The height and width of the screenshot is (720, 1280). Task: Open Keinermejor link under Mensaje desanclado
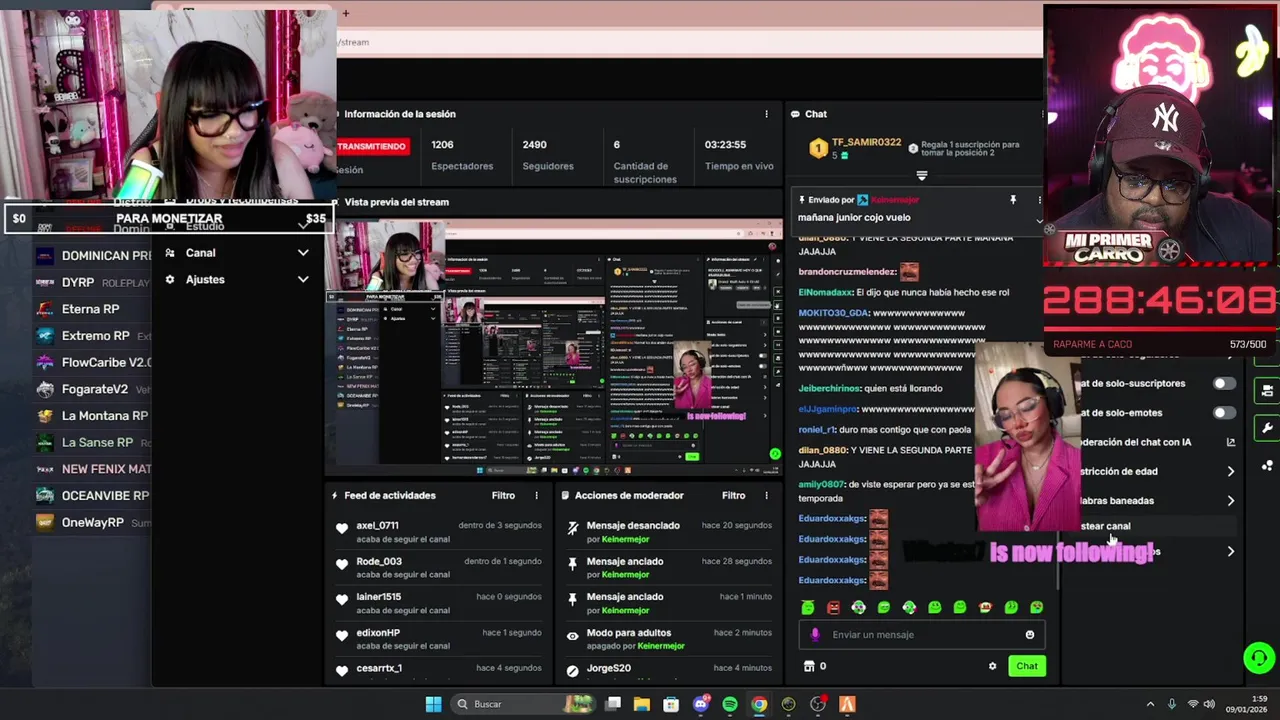[x=625, y=539]
